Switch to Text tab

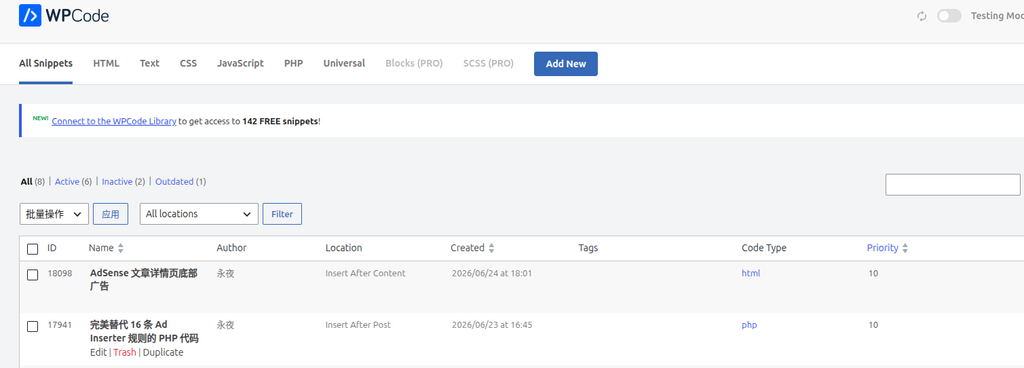tap(150, 63)
